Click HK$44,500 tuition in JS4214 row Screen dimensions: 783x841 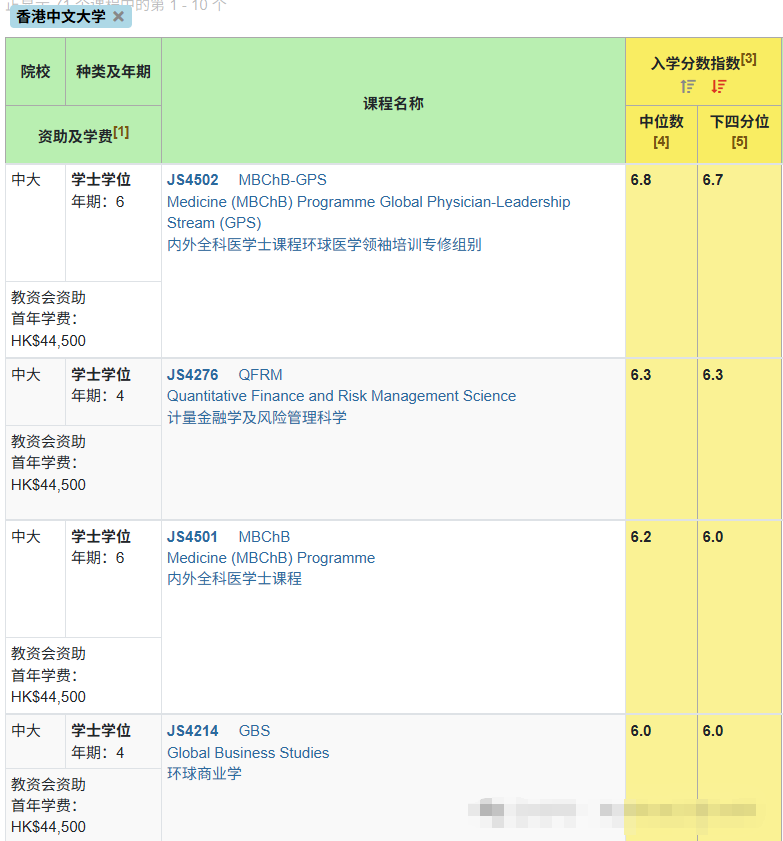tap(48, 827)
